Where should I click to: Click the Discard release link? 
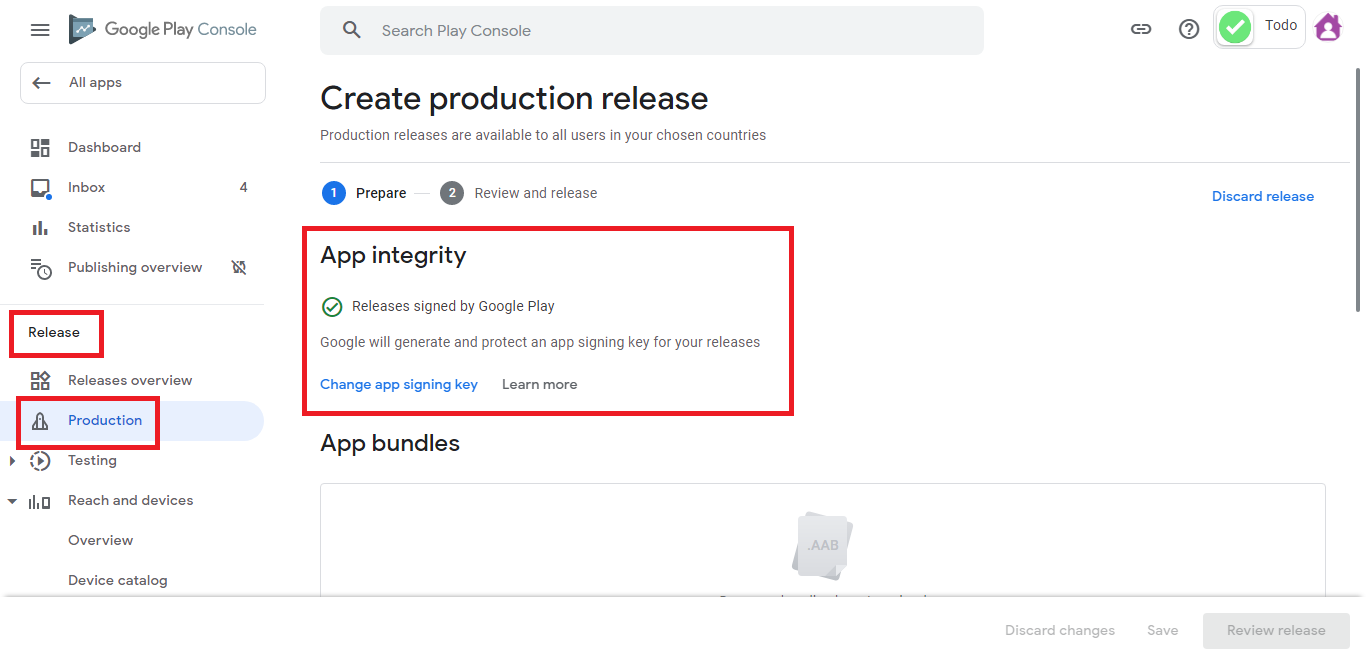tap(1263, 197)
